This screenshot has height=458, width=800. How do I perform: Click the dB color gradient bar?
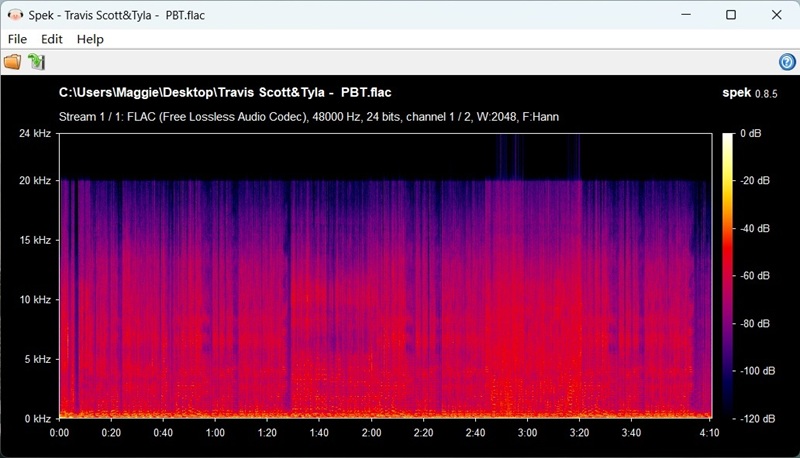tap(728, 276)
